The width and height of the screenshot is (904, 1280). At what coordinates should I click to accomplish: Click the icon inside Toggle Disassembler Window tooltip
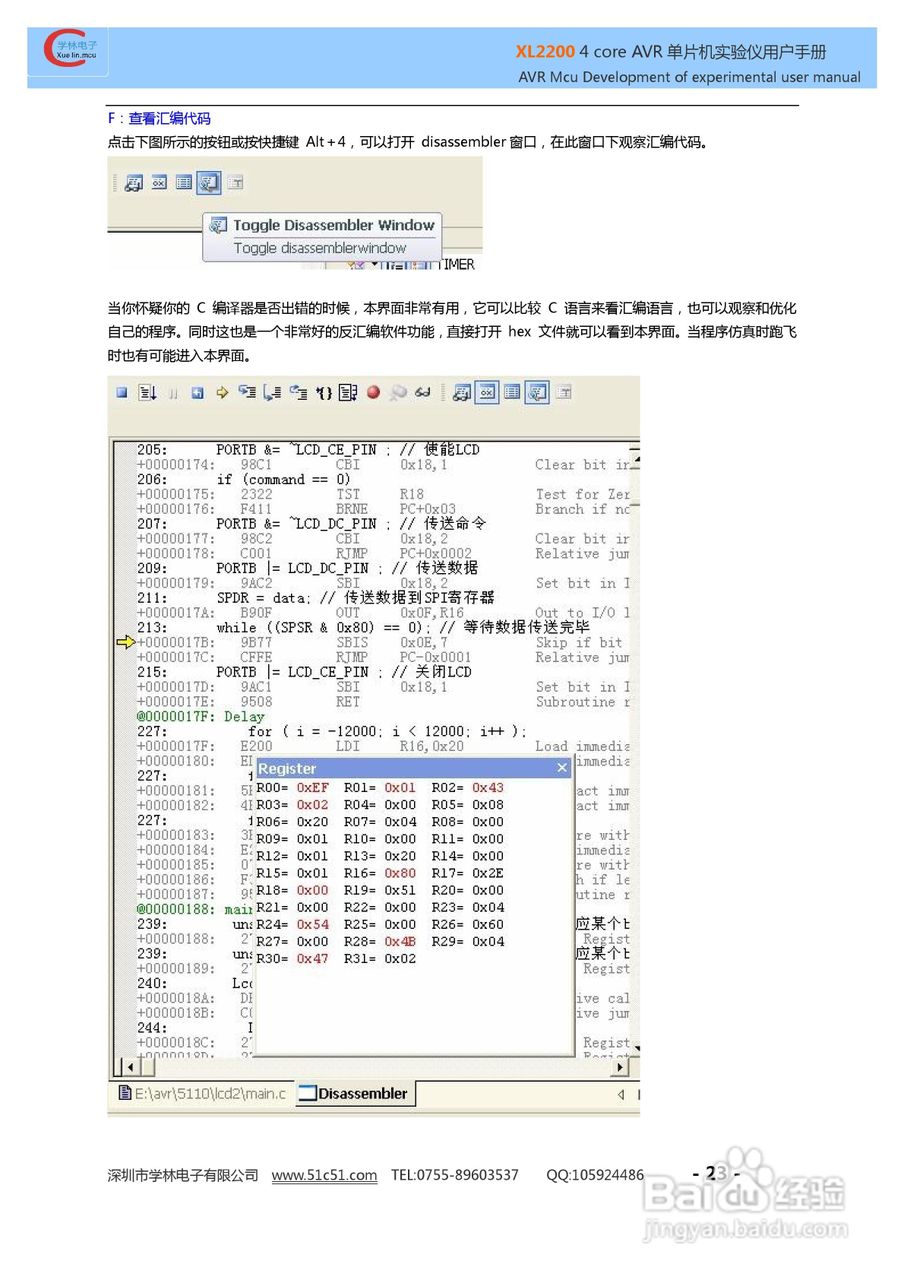217,226
